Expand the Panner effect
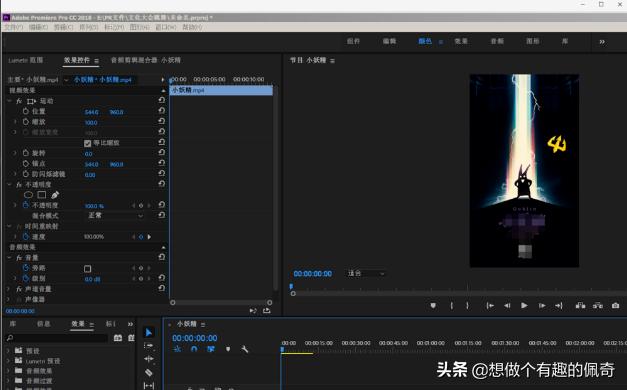The width and height of the screenshot is (627, 390). [x=9, y=299]
